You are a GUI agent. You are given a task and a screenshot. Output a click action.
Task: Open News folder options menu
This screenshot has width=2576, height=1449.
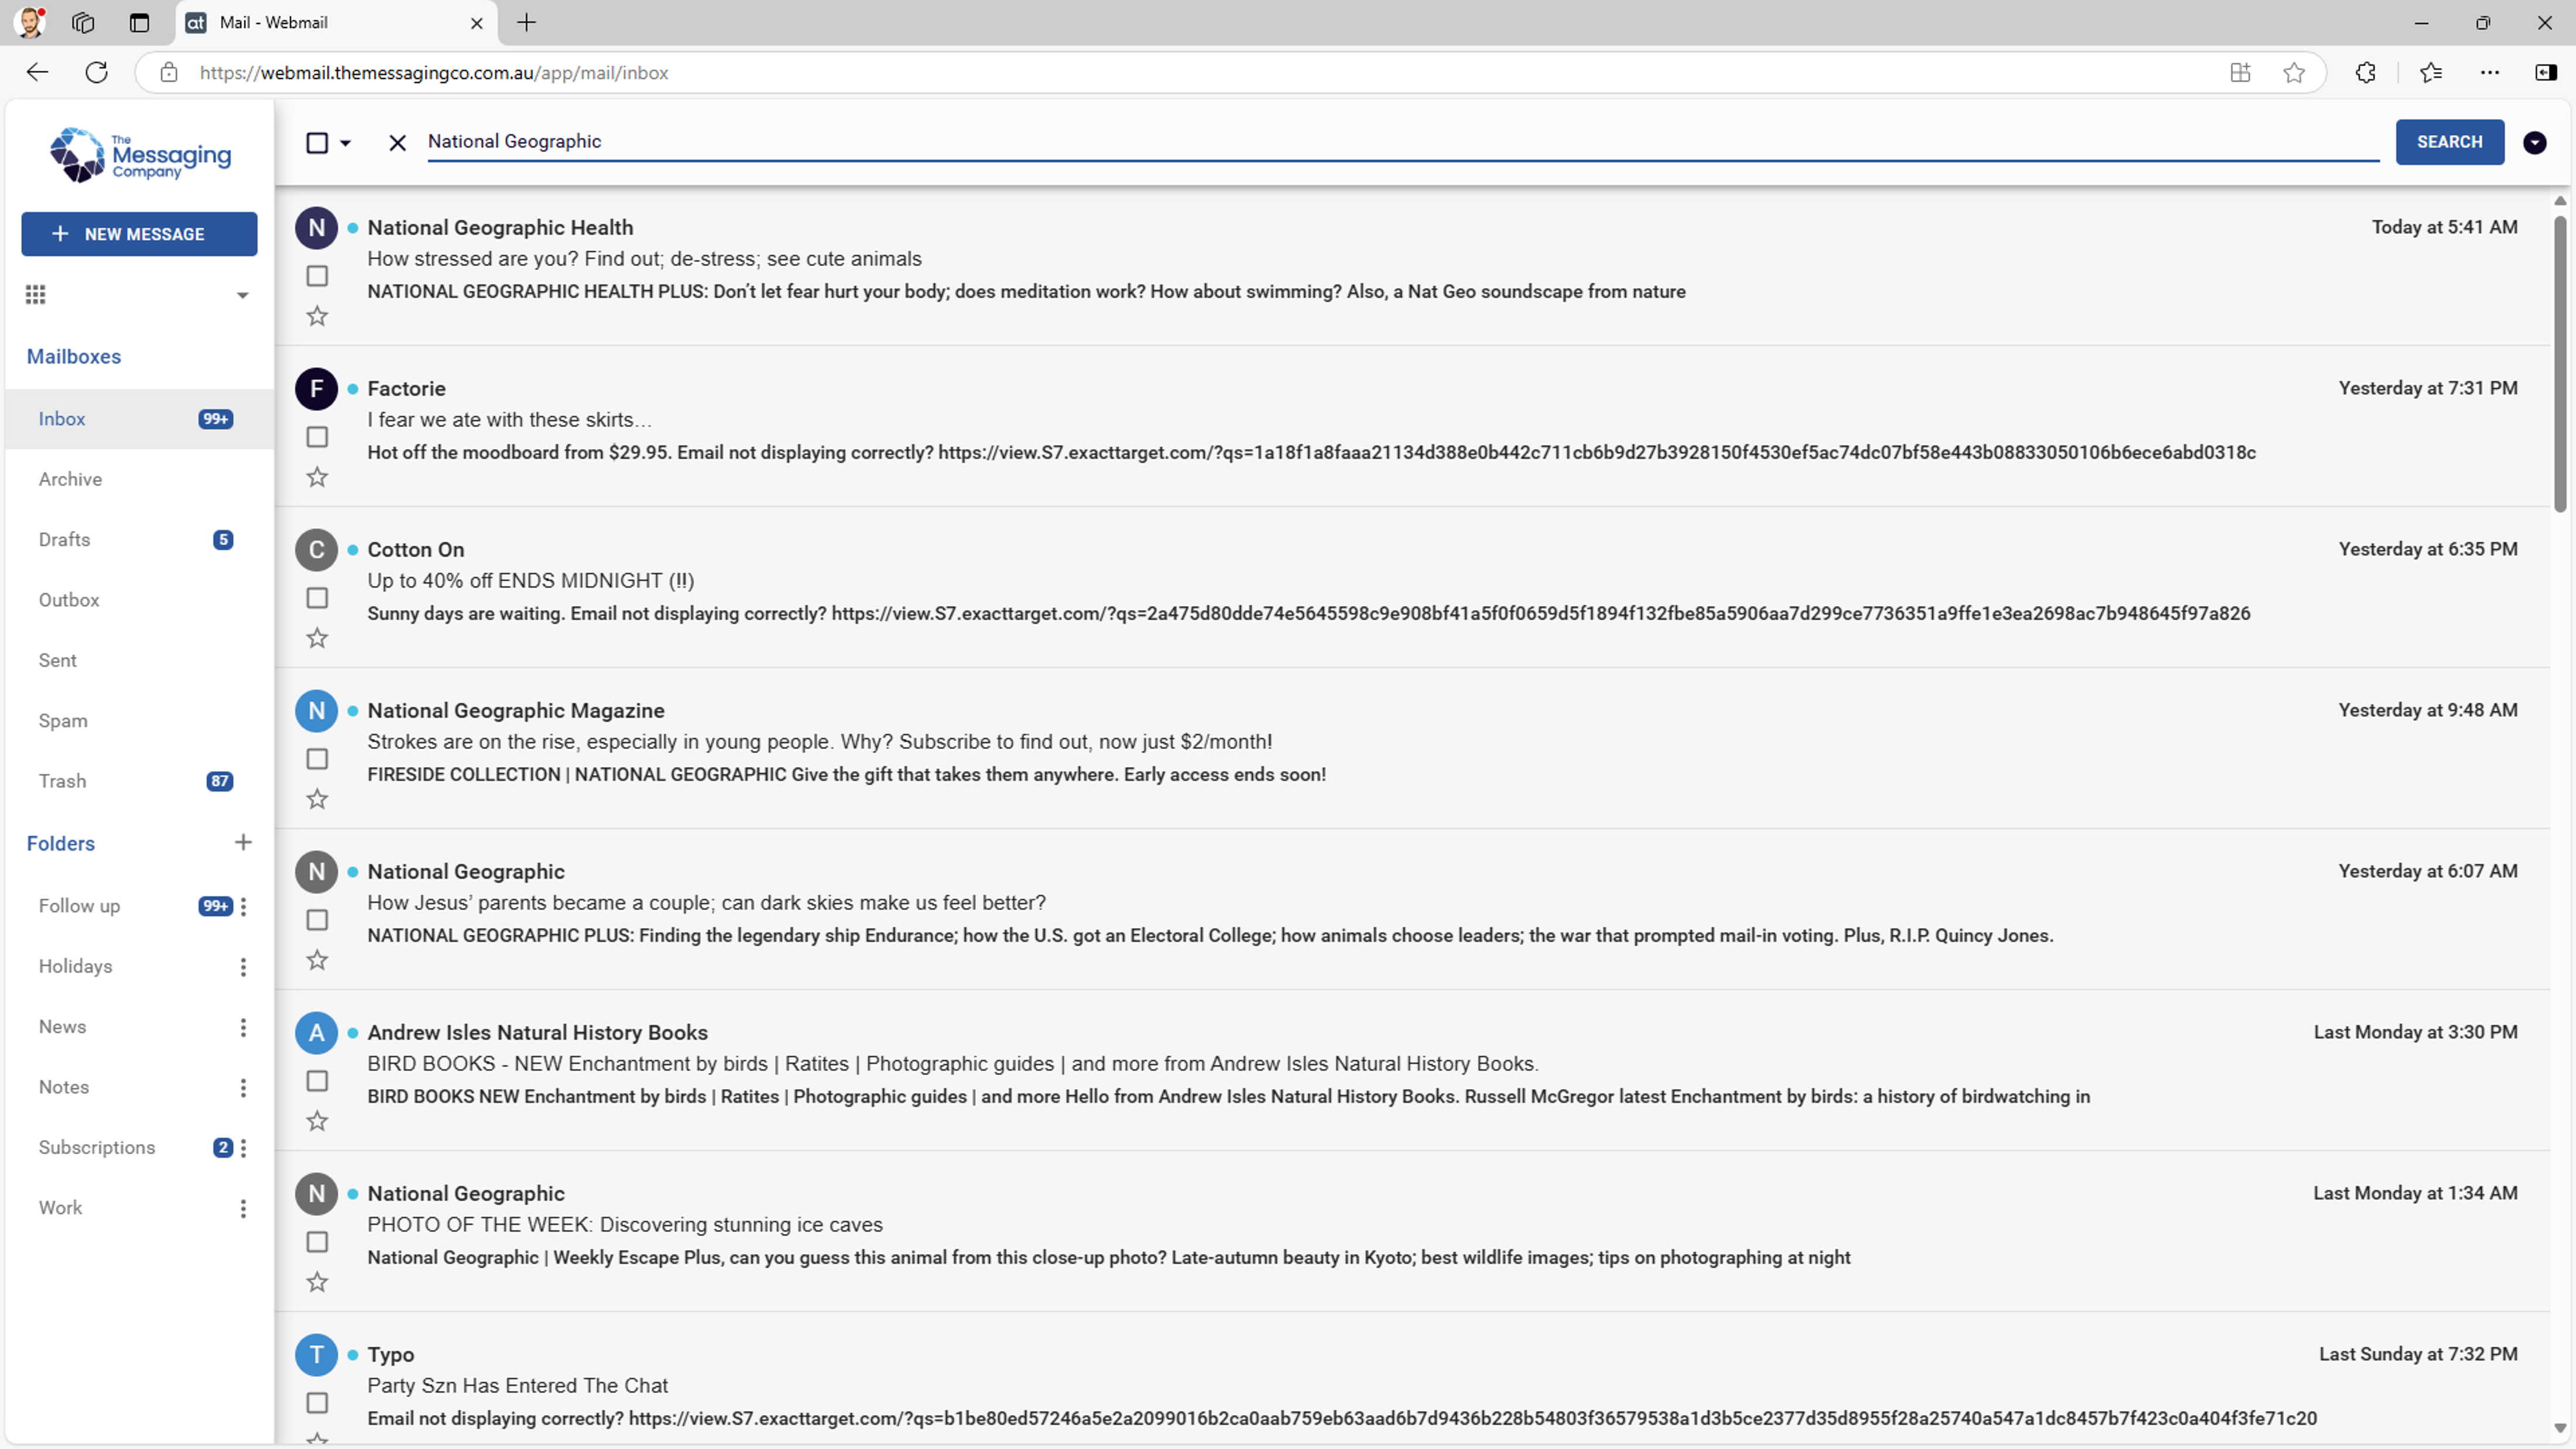(x=243, y=1027)
